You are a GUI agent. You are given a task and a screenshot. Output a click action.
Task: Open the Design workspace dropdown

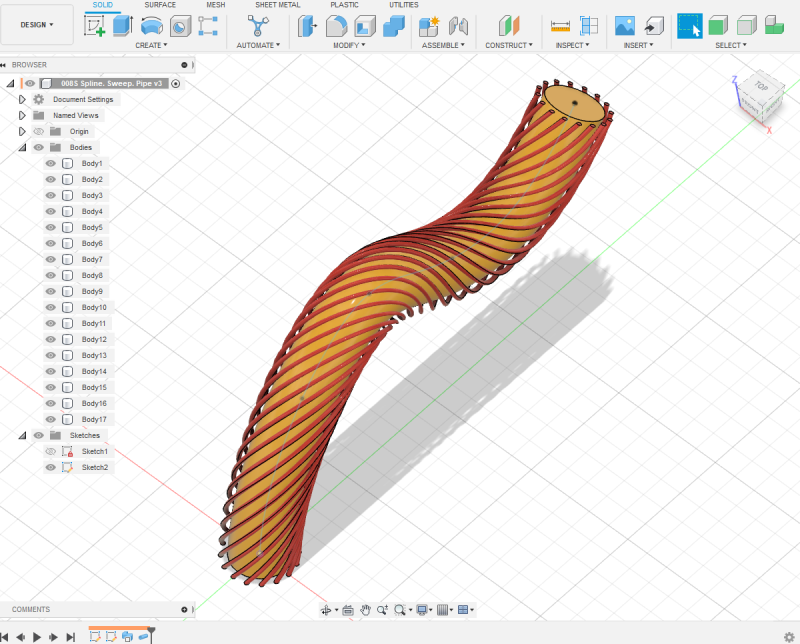37,24
